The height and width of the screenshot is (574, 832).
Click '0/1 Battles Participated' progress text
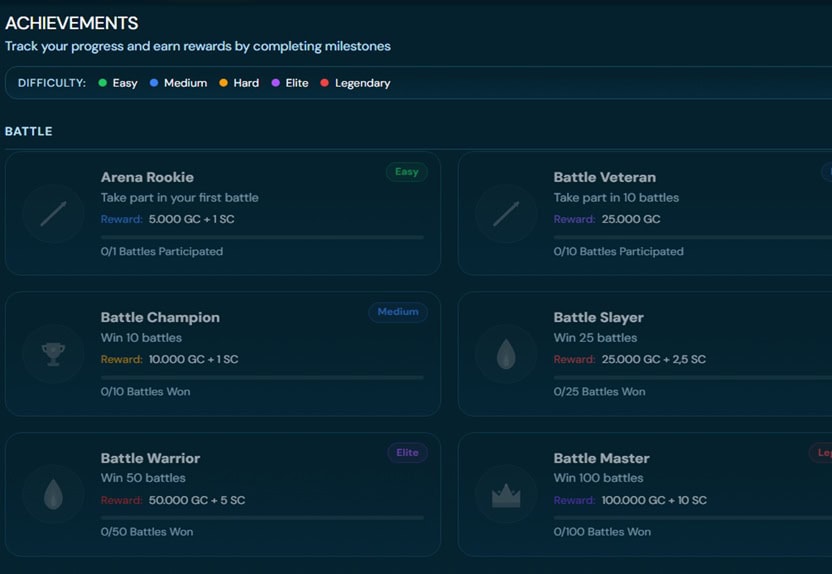162,251
